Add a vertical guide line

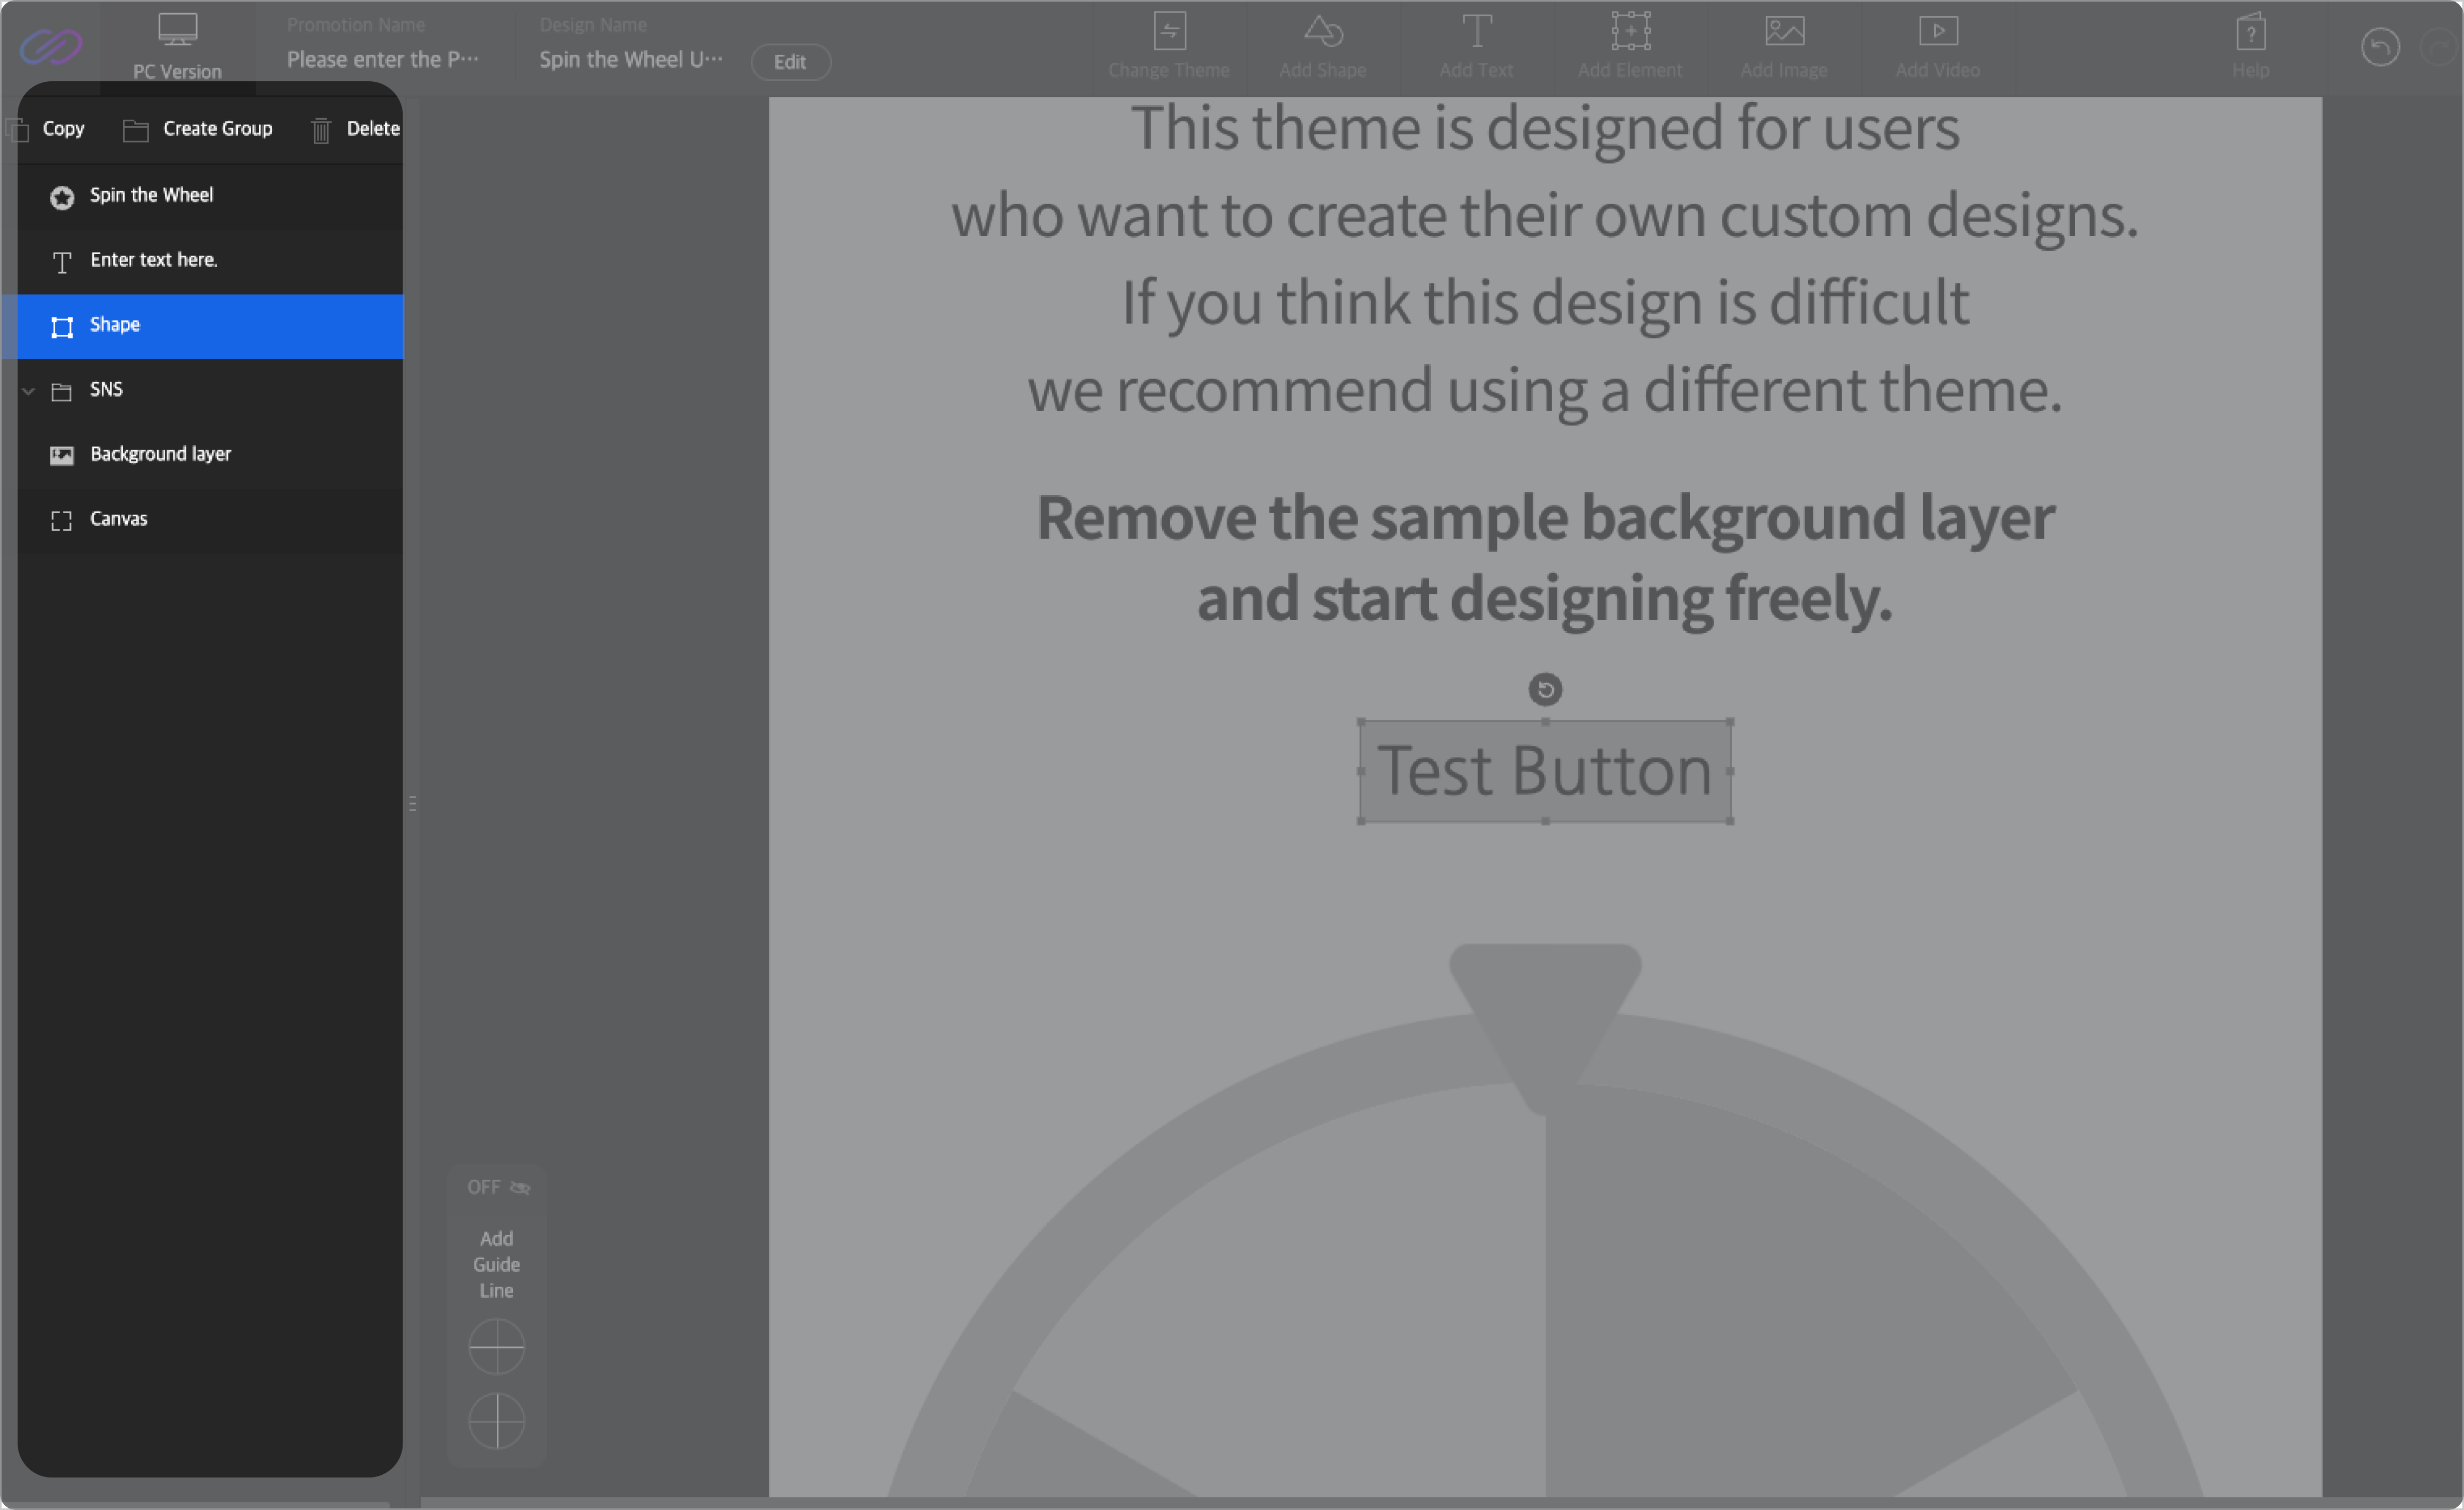(x=497, y=1420)
